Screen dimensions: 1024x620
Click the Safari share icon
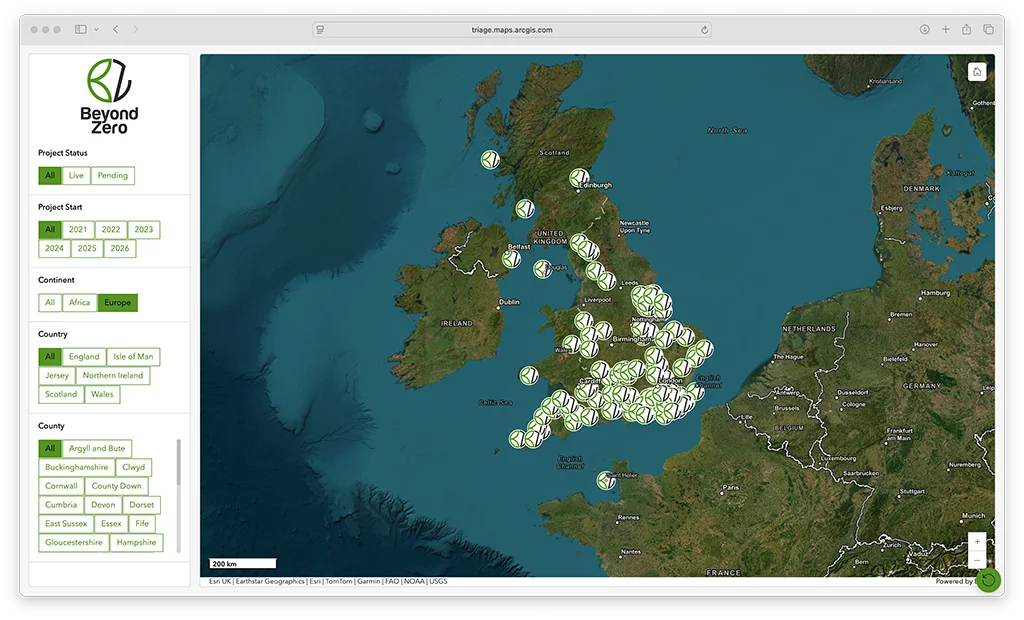[x=967, y=29]
